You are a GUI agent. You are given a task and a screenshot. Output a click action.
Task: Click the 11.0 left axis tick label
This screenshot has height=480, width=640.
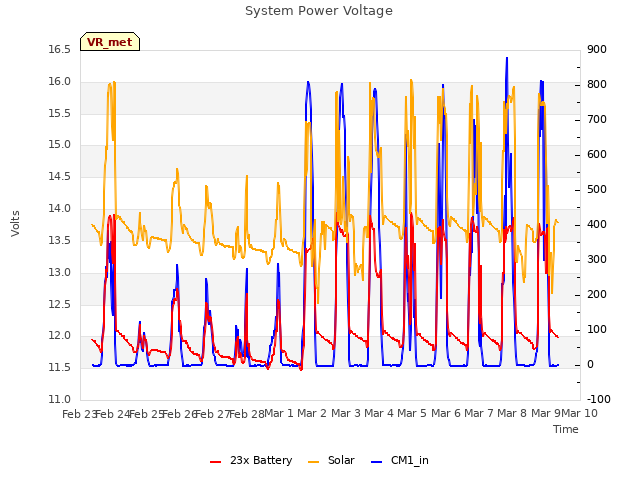(60, 400)
